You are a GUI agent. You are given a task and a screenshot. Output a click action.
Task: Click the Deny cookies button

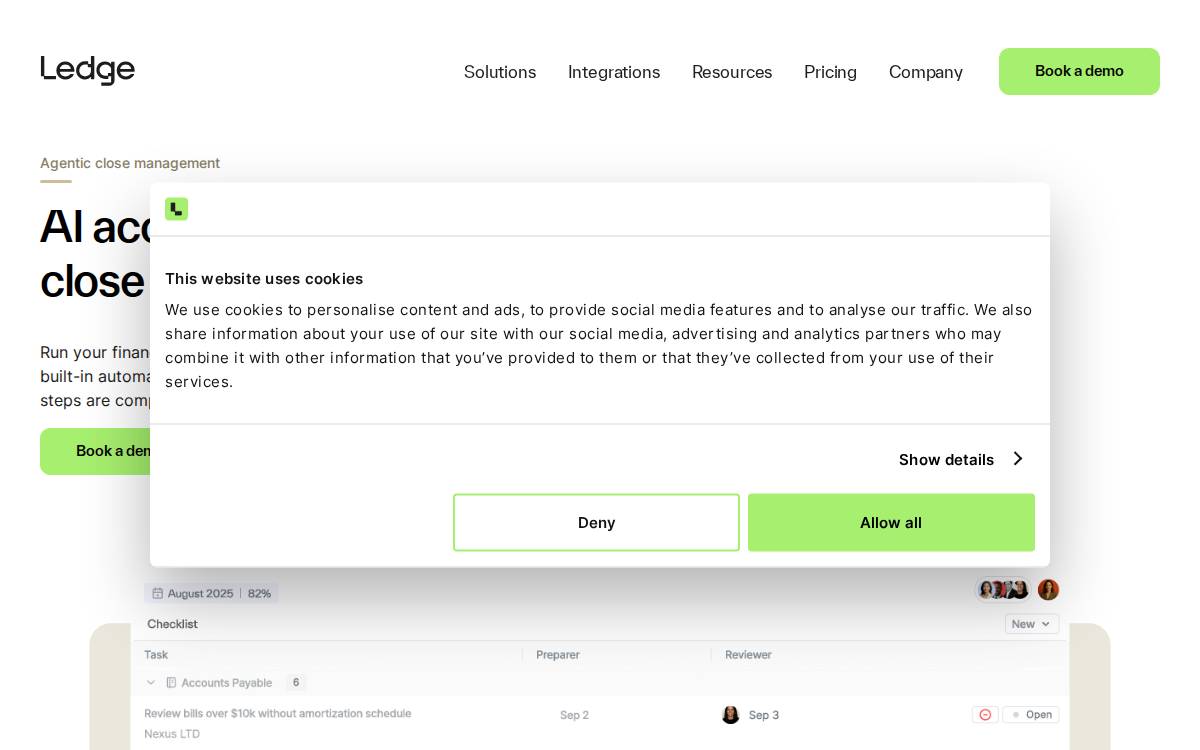[x=596, y=522]
